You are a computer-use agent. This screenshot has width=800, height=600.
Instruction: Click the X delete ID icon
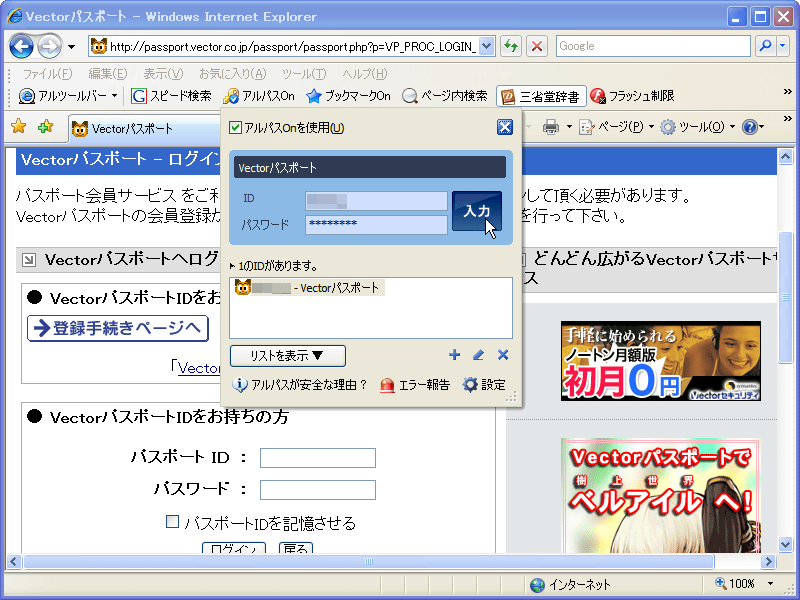point(503,355)
